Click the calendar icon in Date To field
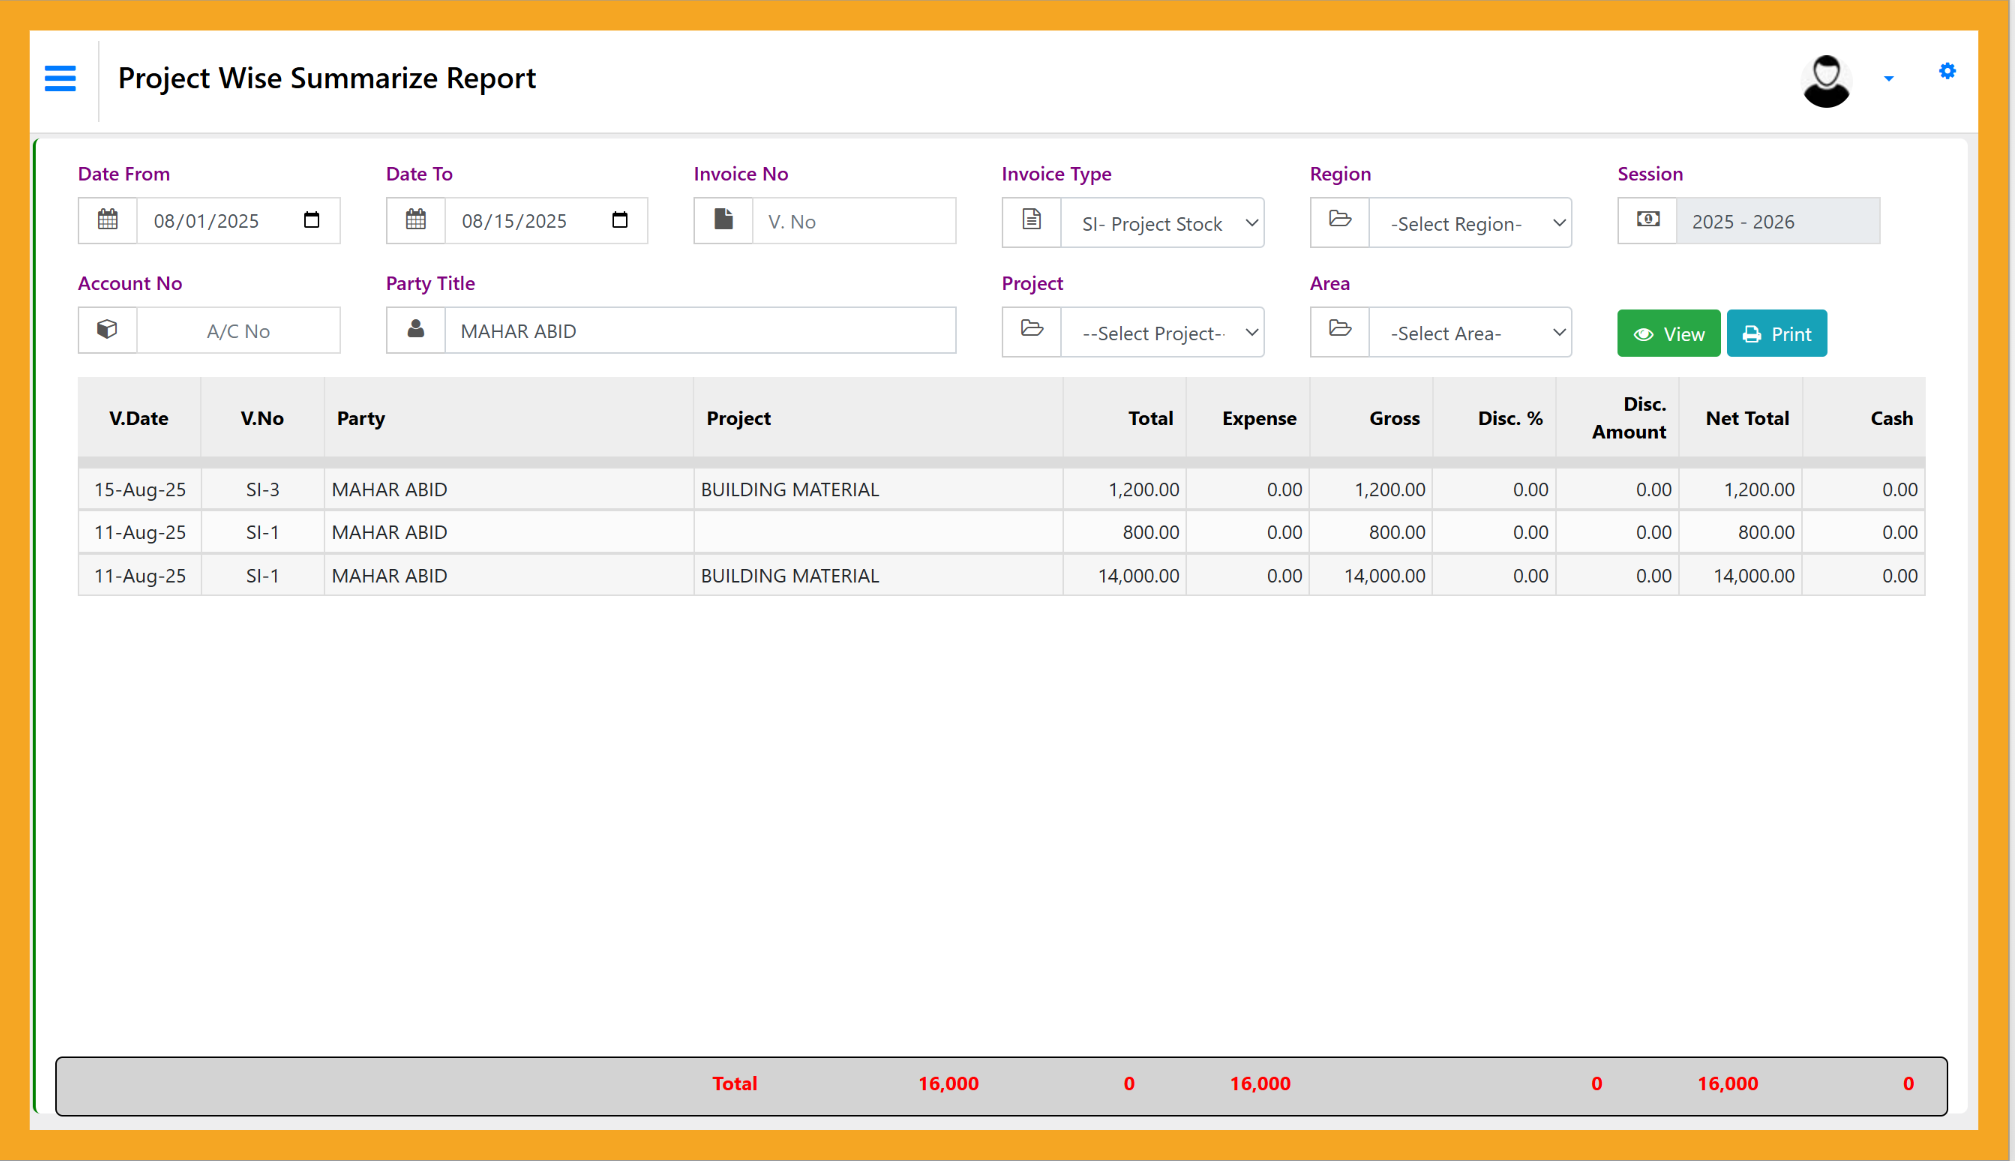 point(415,220)
